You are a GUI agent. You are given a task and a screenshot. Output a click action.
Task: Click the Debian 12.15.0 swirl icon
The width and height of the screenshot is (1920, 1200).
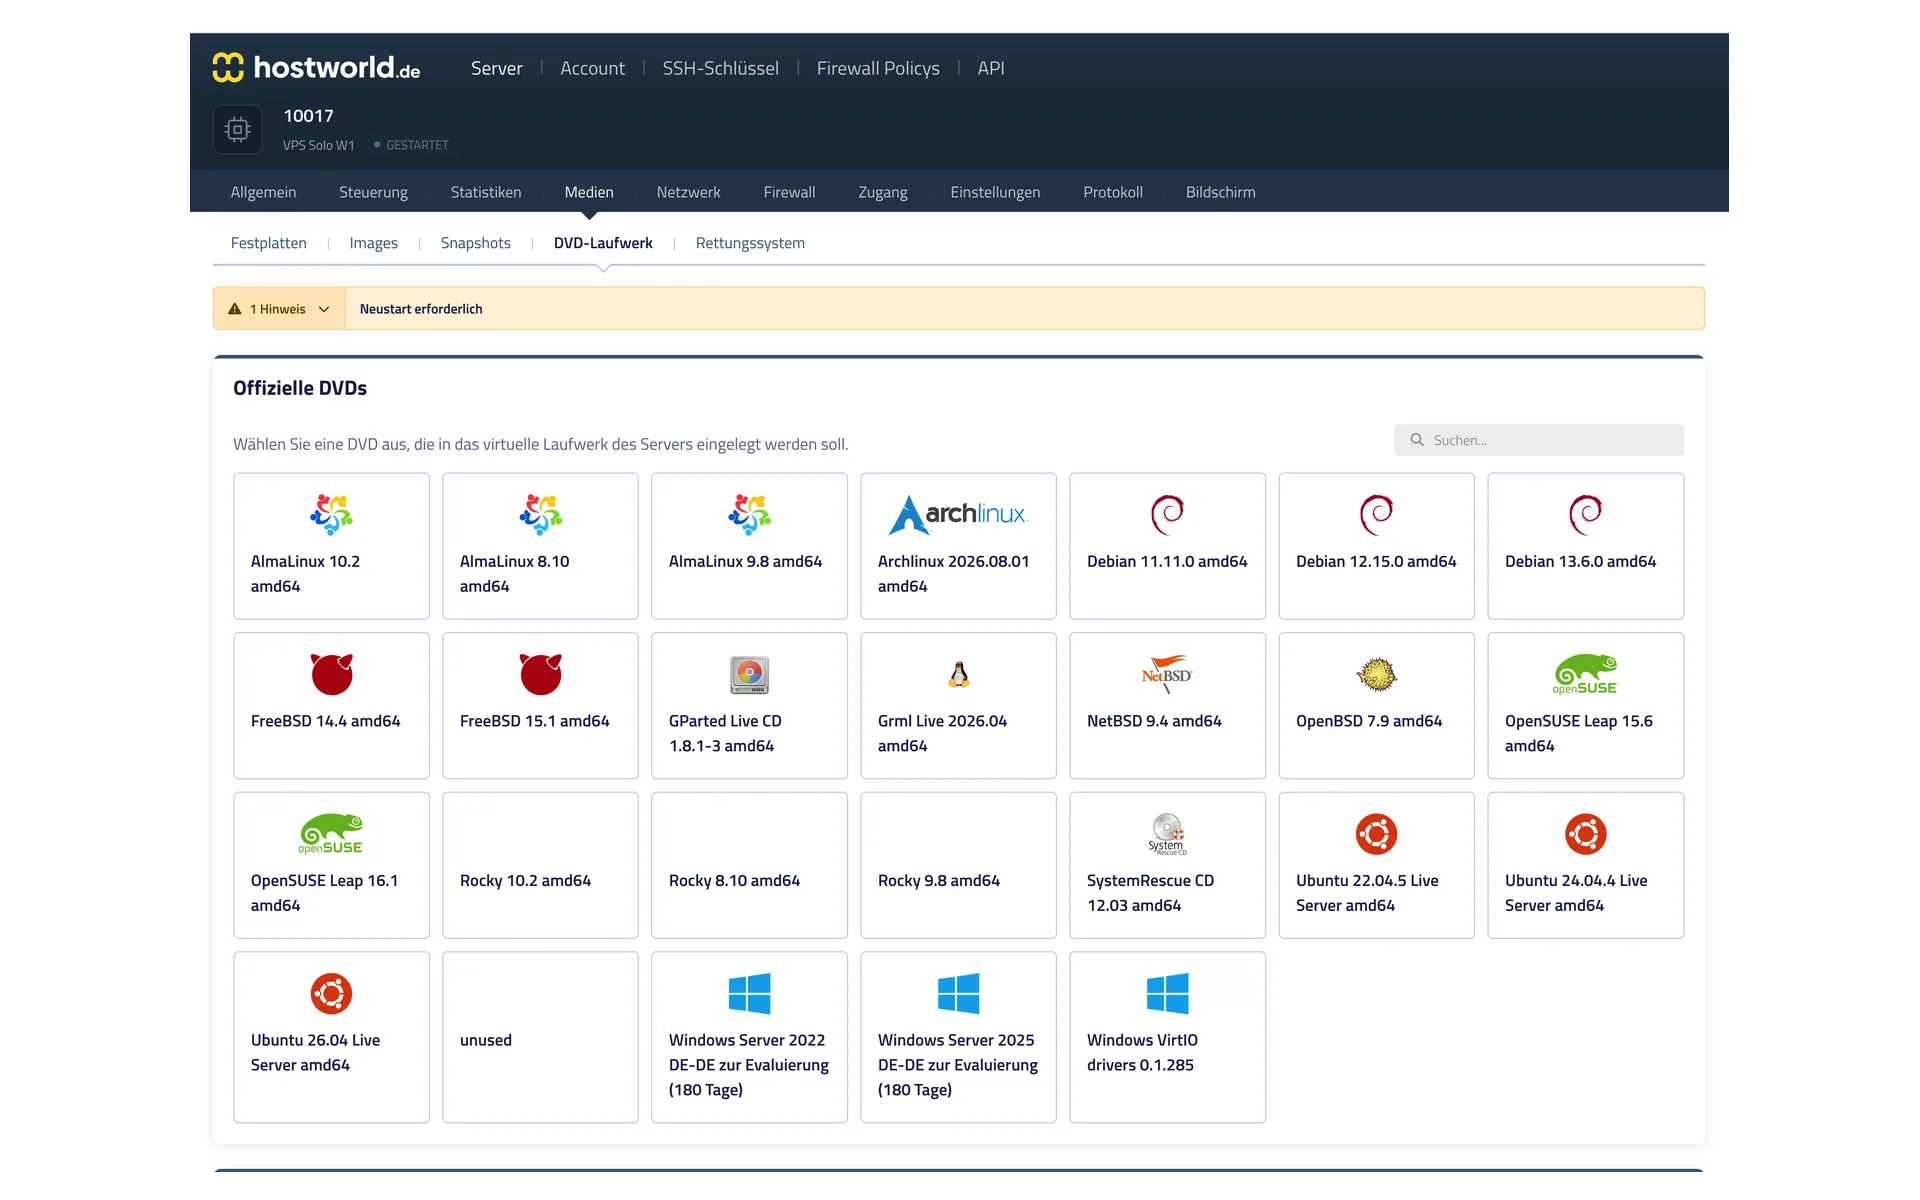coord(1376,514)
